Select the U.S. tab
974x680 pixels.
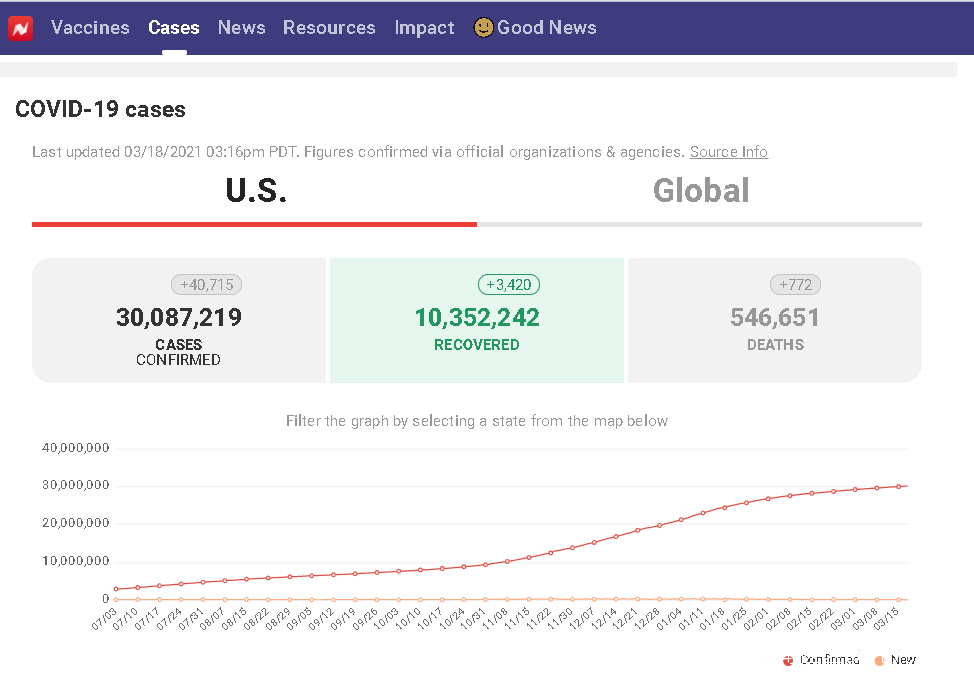click(x=256, y=191)
